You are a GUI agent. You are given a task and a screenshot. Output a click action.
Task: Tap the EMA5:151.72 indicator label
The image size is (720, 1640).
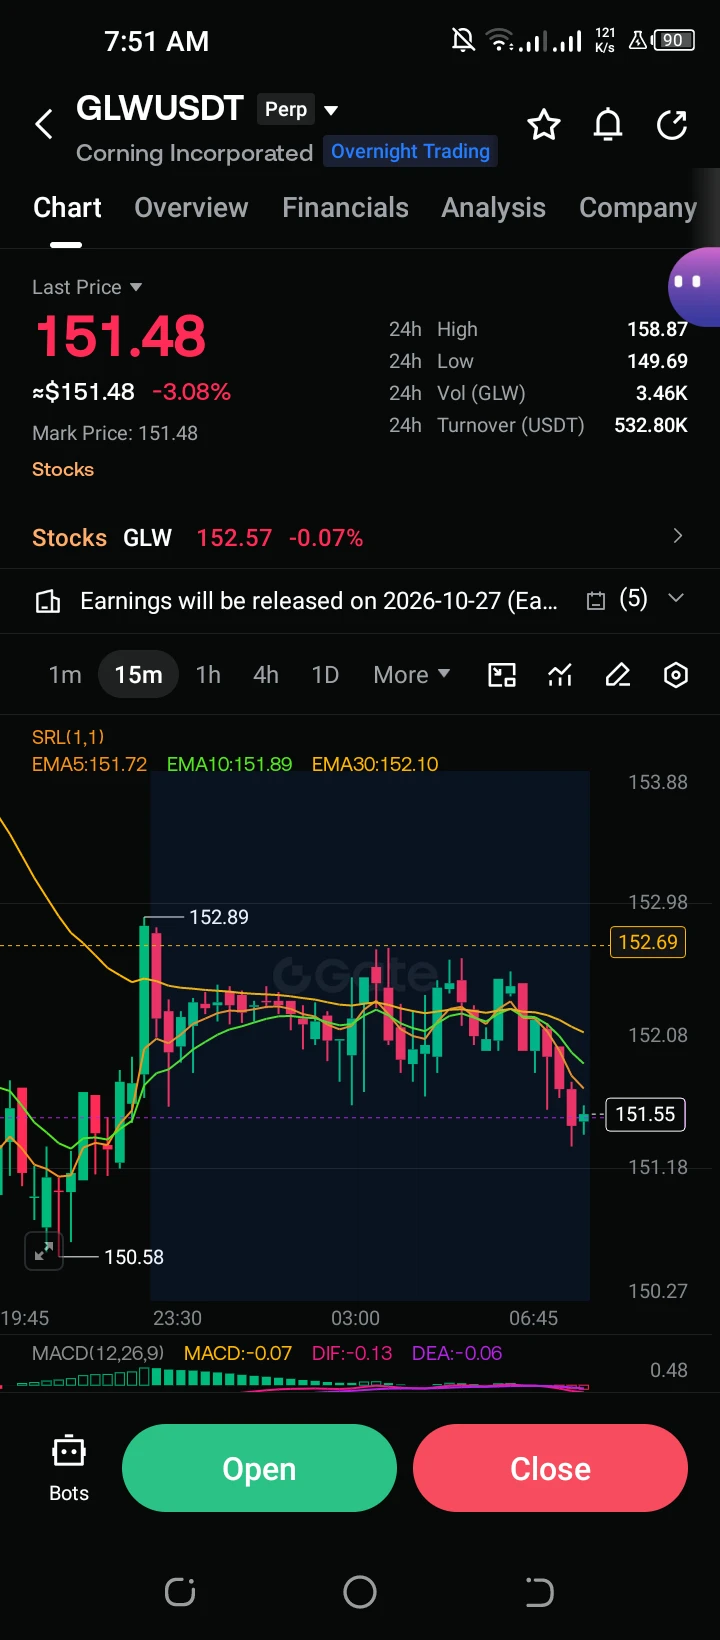pos(89,764)
